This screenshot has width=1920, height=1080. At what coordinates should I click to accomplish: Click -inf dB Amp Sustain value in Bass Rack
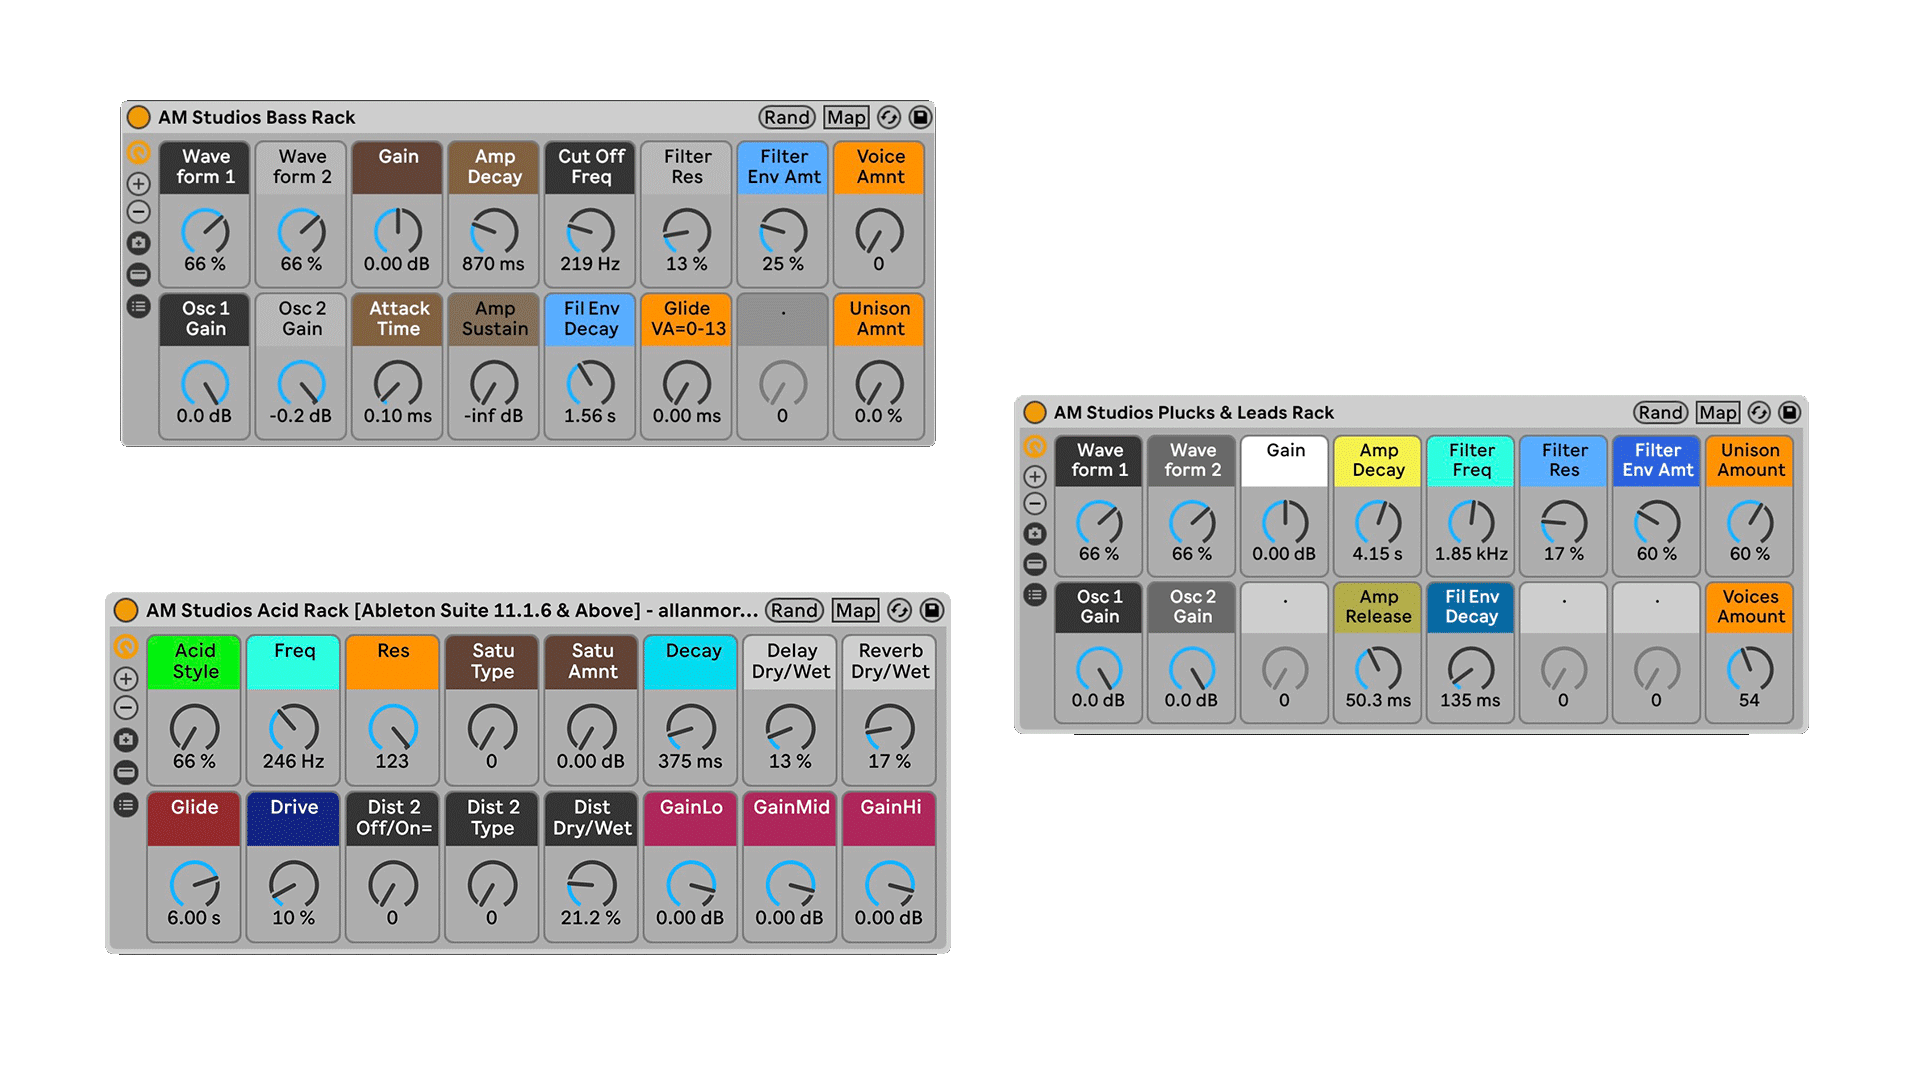[493, 416]
